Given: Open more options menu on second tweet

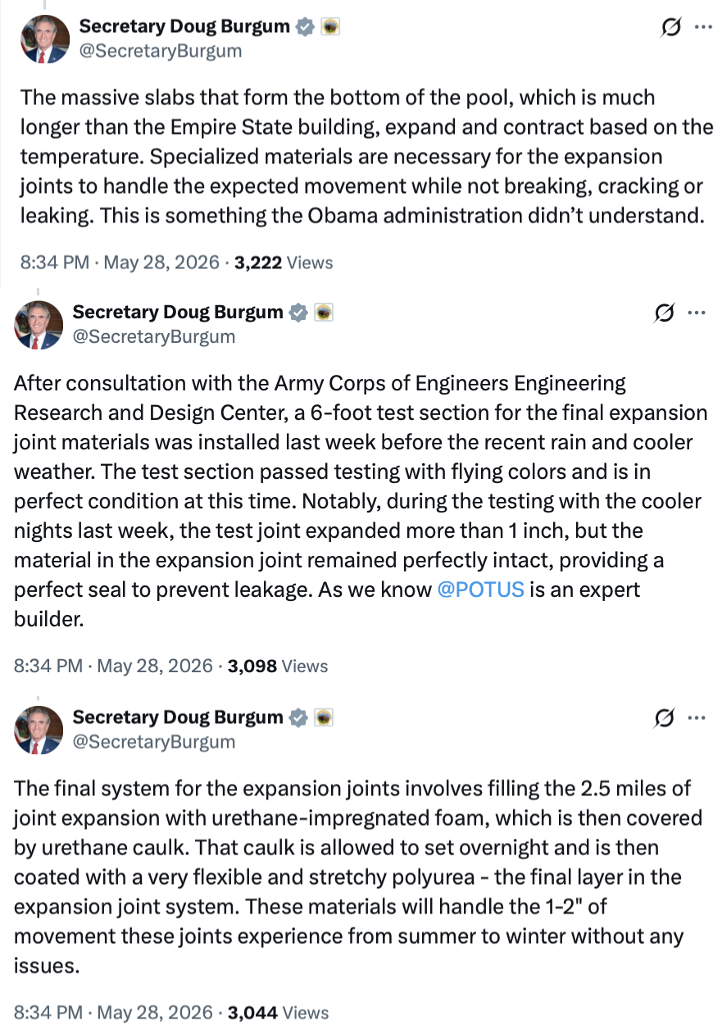Looking at the screenshot, I should click(x=697, y=313).
